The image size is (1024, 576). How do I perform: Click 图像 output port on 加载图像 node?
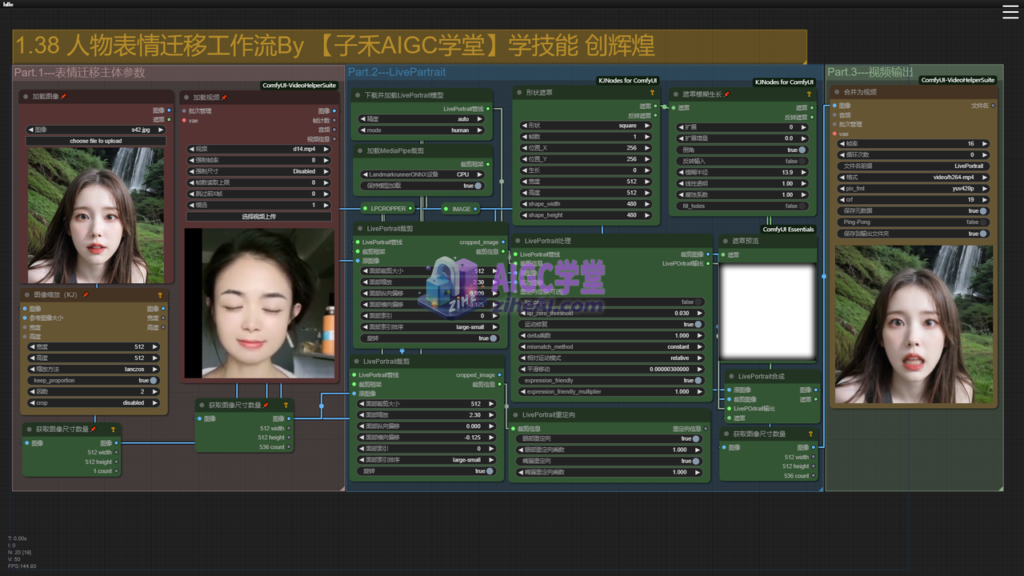pos(169,110)
